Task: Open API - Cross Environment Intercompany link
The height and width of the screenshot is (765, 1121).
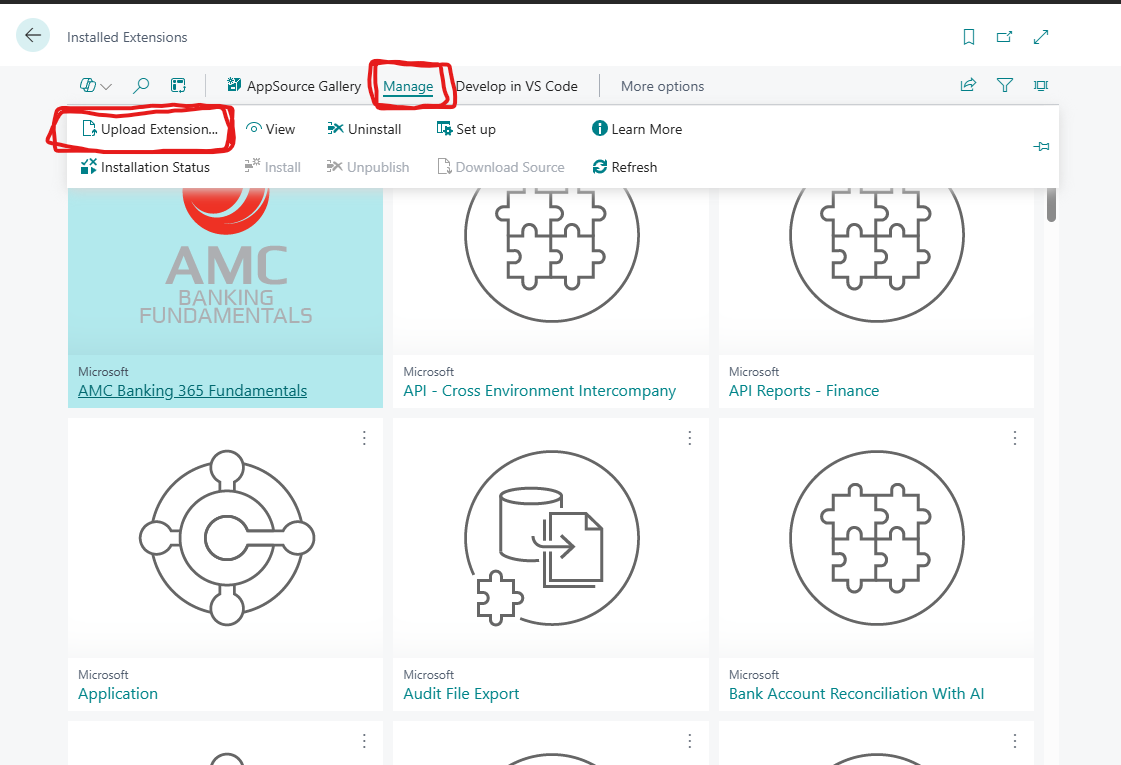Action: coord(540,391)
